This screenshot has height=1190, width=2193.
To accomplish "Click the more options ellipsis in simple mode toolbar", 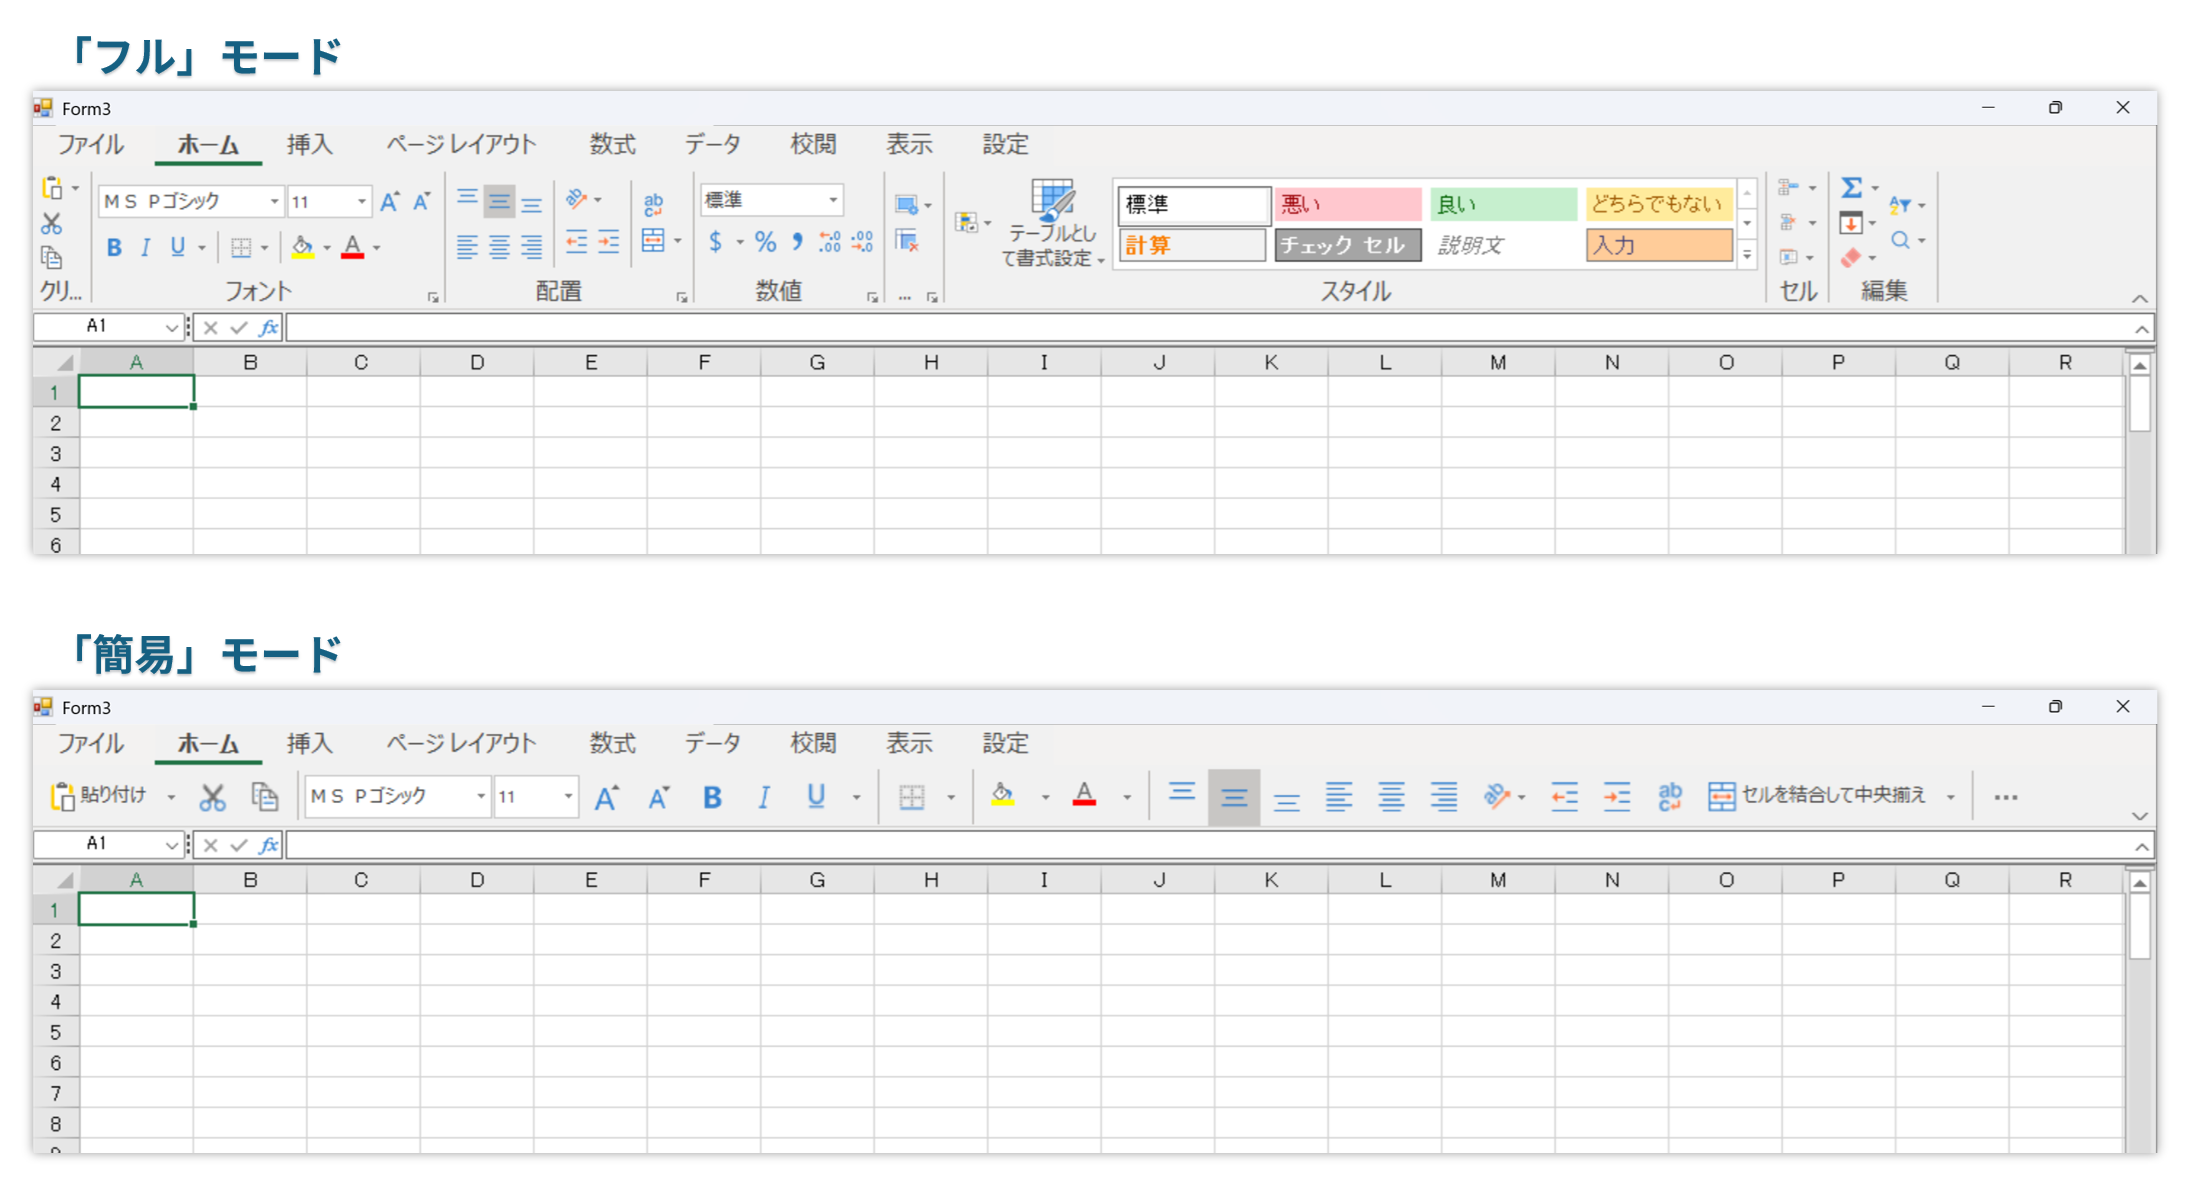I will click(x=2005, y=797).
